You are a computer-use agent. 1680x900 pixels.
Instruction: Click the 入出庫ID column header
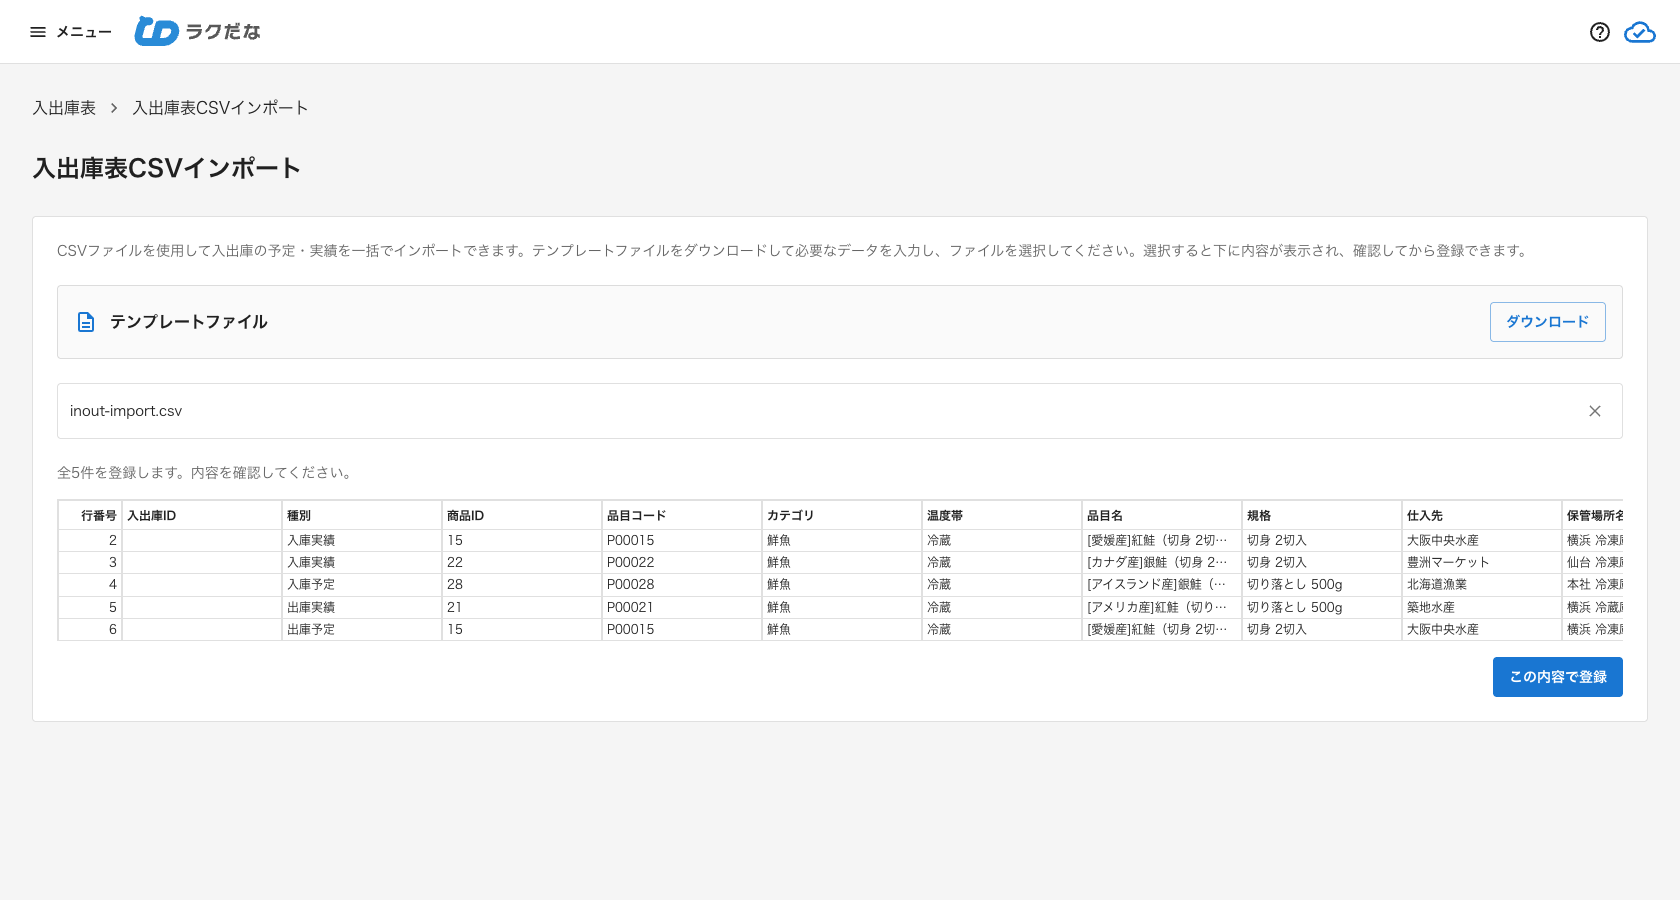(202, 516)
